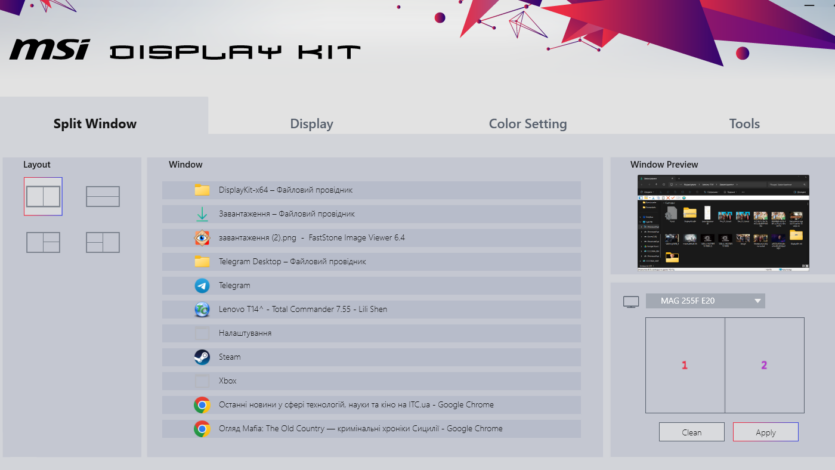The image size is (835, 470).
Task: Select 'Останні новини ... ITC.ua - Google Chrome' row
Action: (x=371, y=405)
